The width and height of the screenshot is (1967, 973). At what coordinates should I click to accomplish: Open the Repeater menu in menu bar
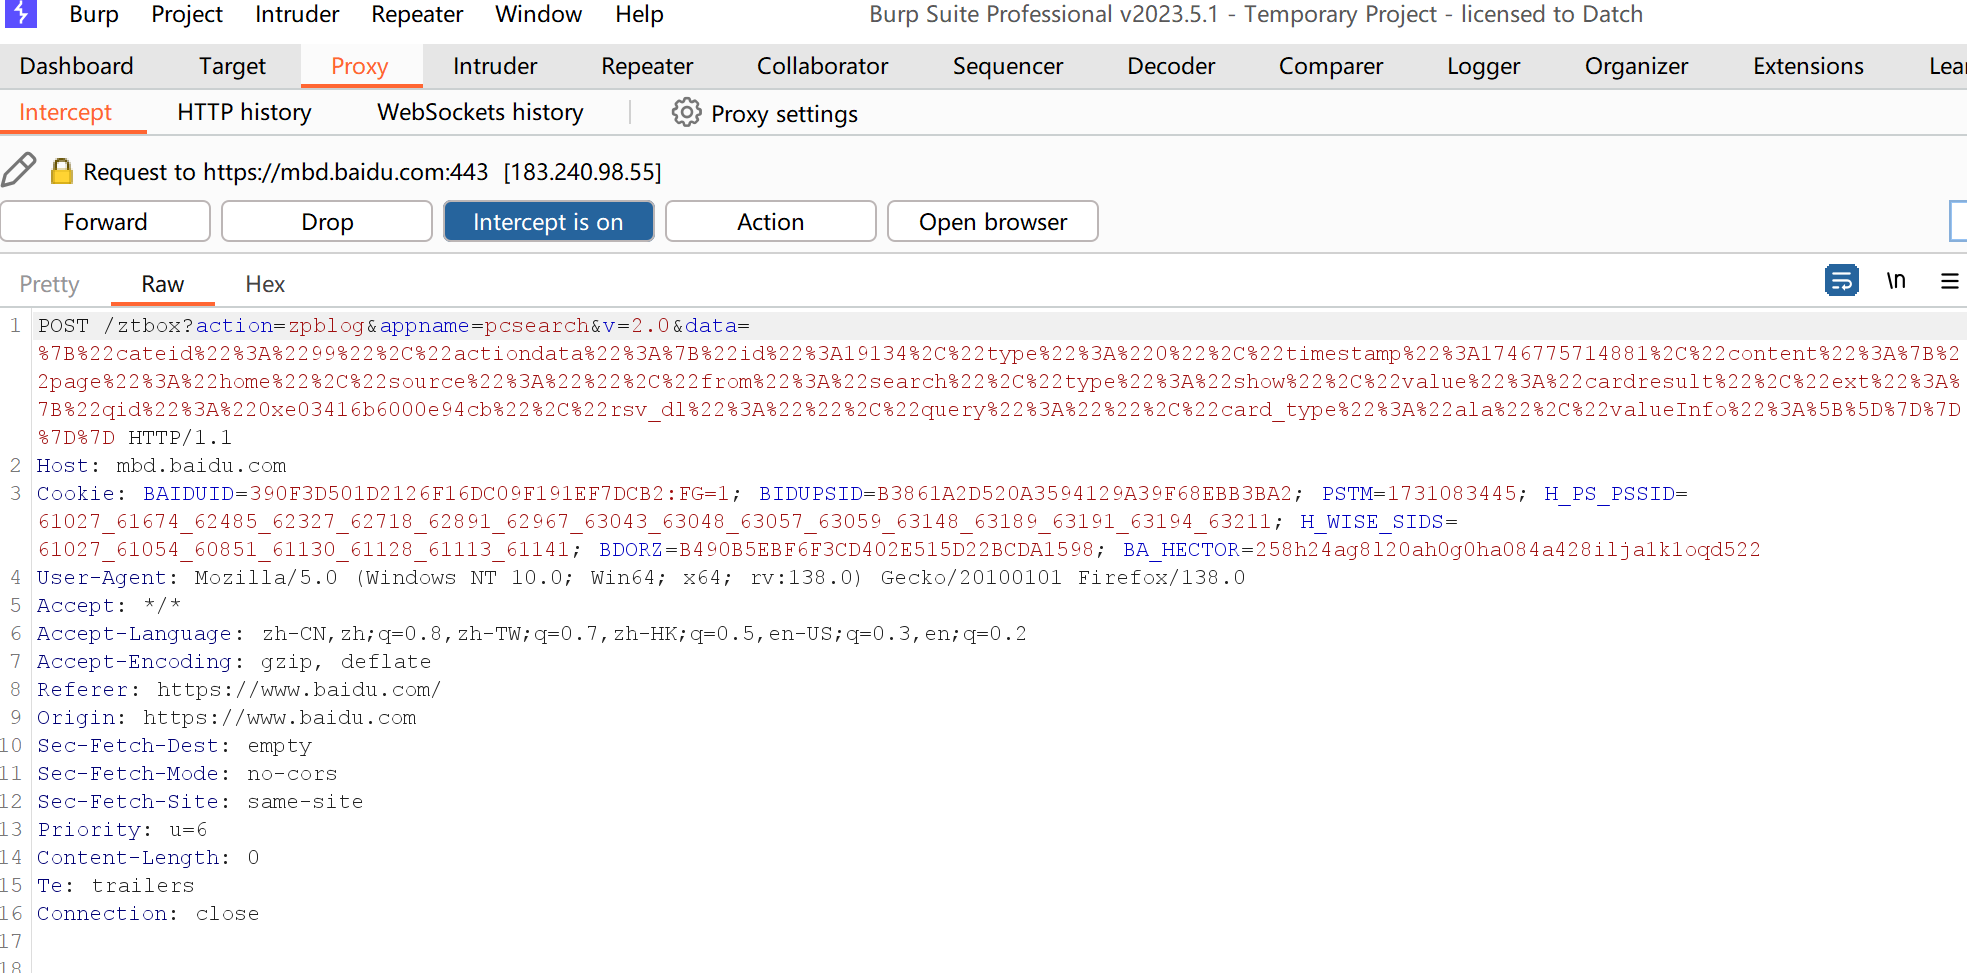pos(417,14)
